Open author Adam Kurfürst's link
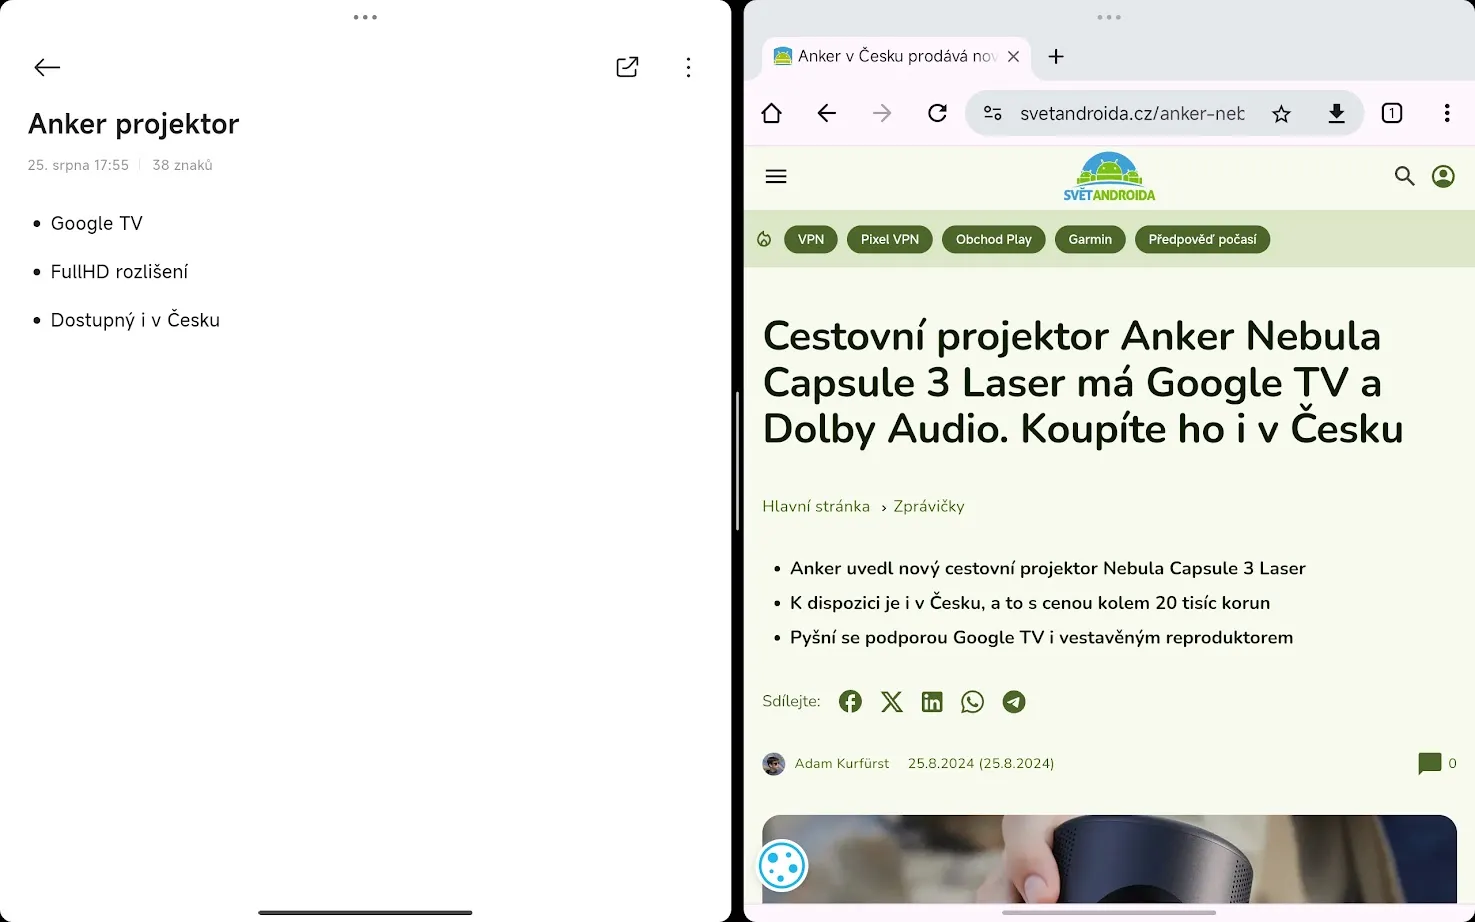The image size is (1475, 922). [x=841, y=764]
